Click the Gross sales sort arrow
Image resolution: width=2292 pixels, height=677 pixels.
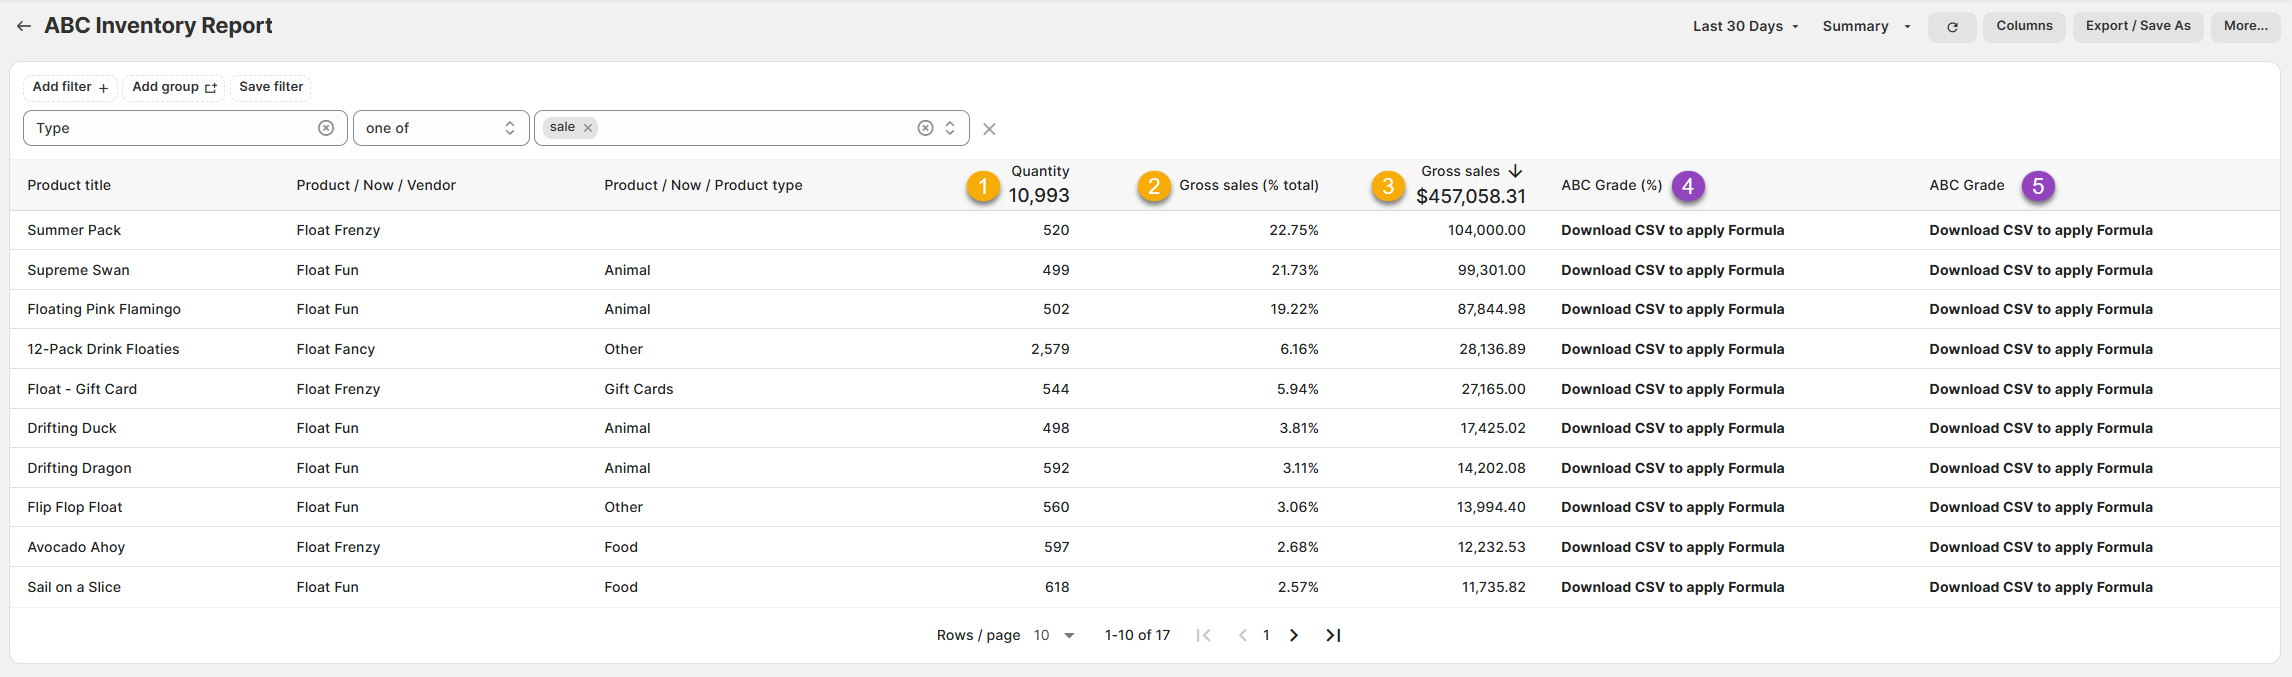coord(1515,171)
